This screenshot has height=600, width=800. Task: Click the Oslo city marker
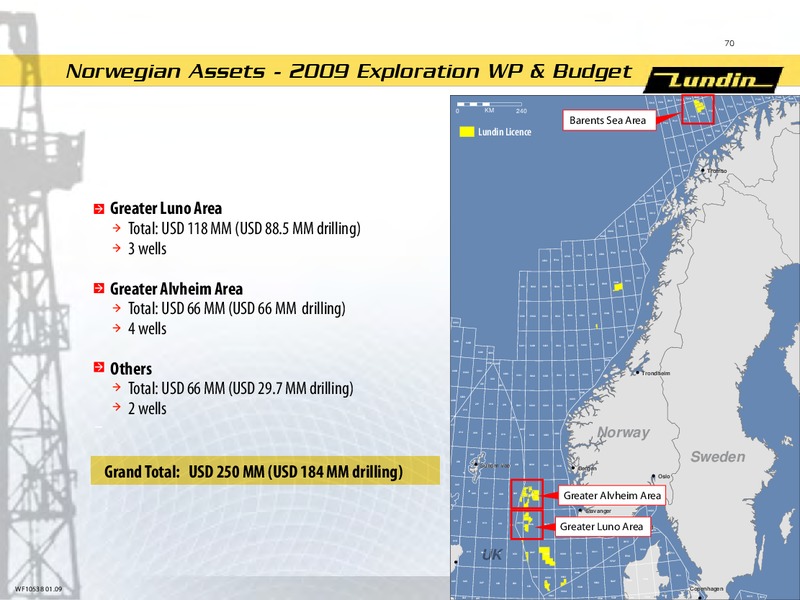coord(654,477)
